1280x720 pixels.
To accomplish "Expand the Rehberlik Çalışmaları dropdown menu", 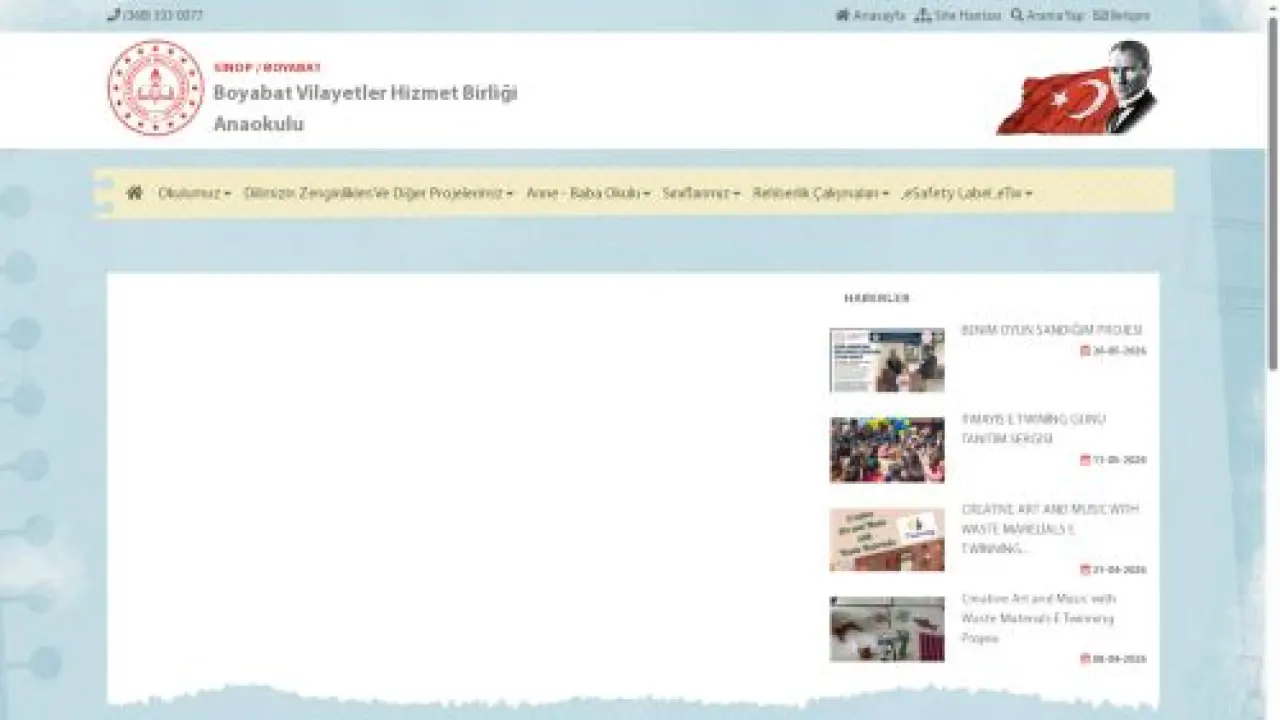I will 821,193.
